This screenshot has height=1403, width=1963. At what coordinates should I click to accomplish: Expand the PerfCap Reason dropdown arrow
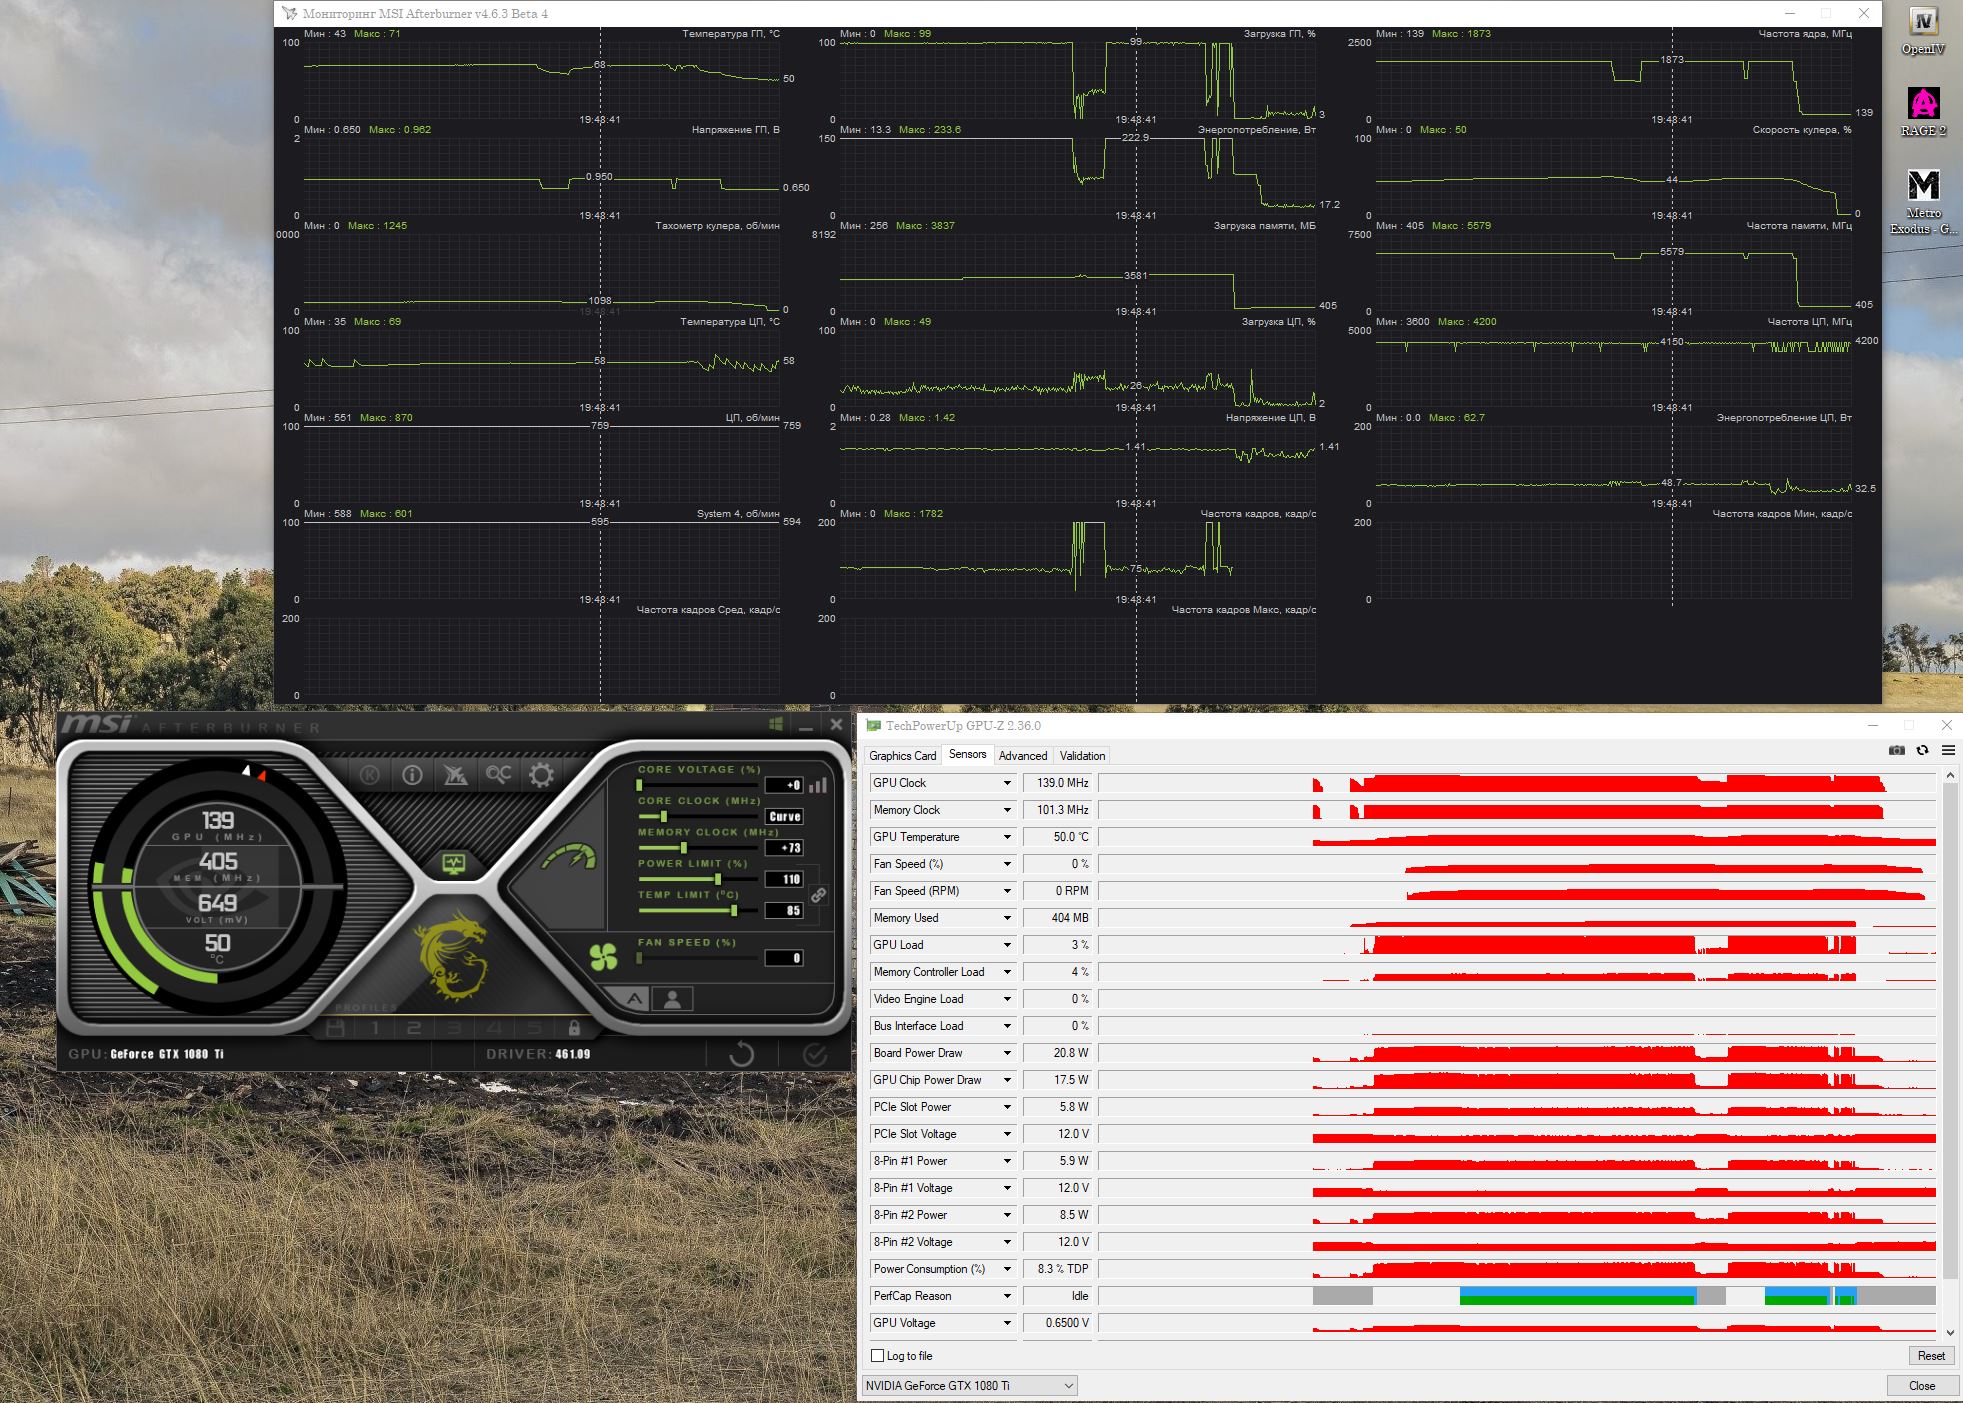[x=1007, y=1296]
